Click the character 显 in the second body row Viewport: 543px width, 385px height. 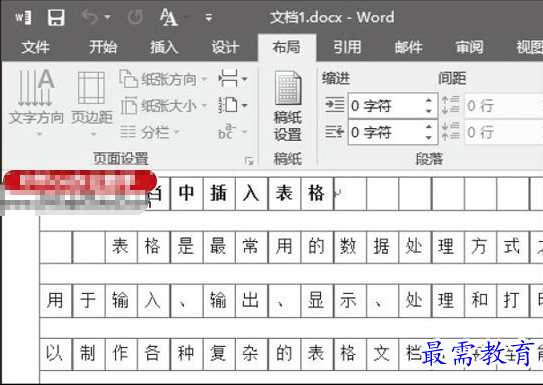pyautogui.click(x=316, y=300)
